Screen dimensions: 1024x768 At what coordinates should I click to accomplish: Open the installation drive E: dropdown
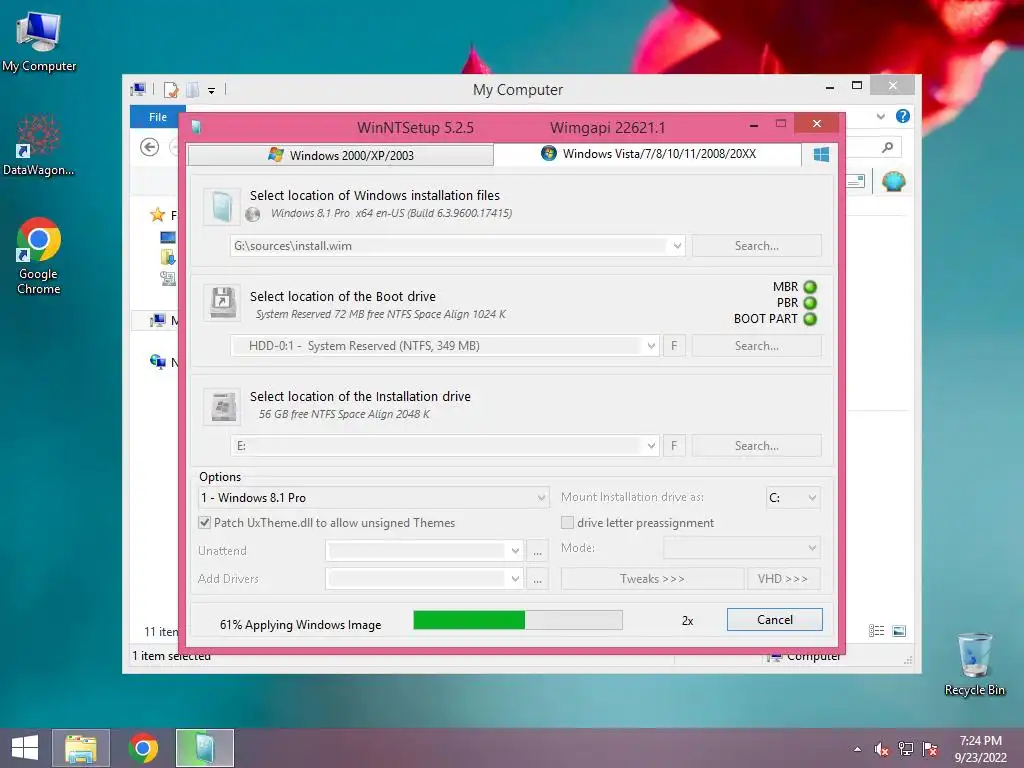[651, 445]
